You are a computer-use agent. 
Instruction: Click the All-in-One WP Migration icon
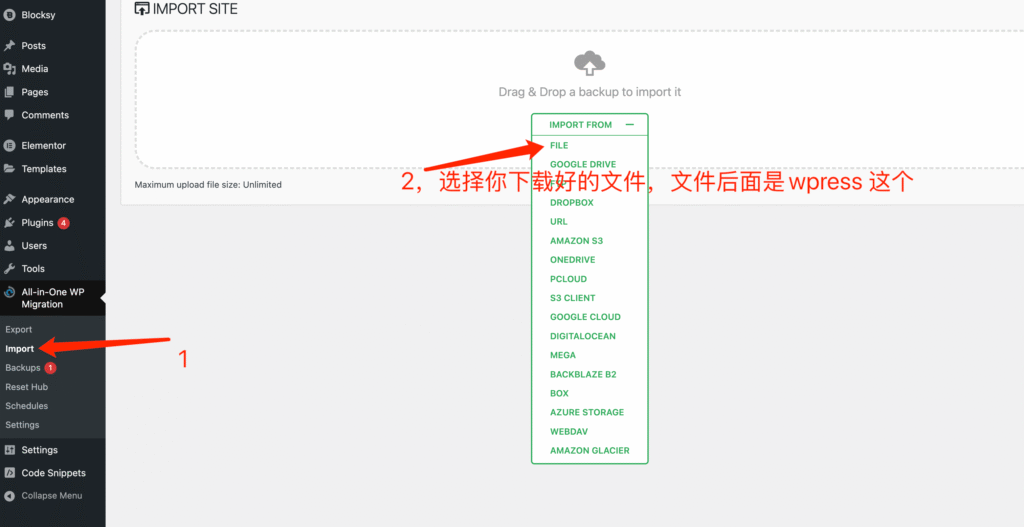point(9,293)
